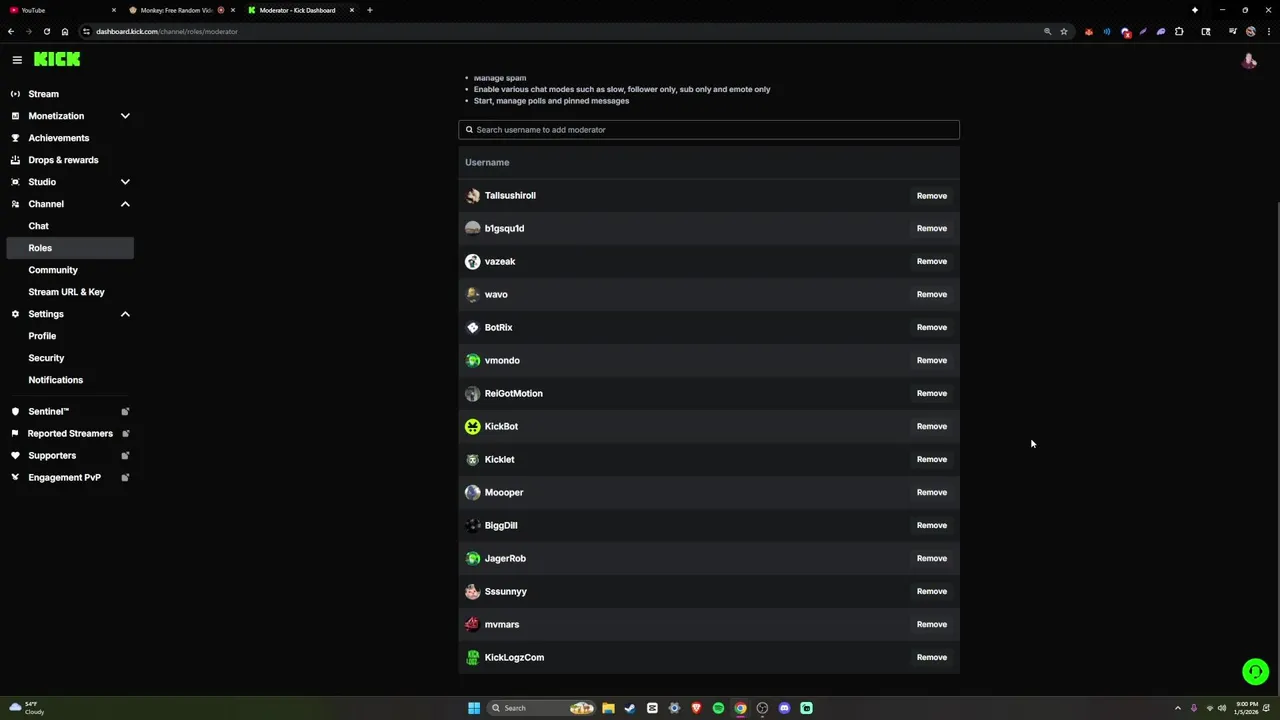The image size is (1280, 720).
Task: Open Notifications settings
Action: pos(55,380)
